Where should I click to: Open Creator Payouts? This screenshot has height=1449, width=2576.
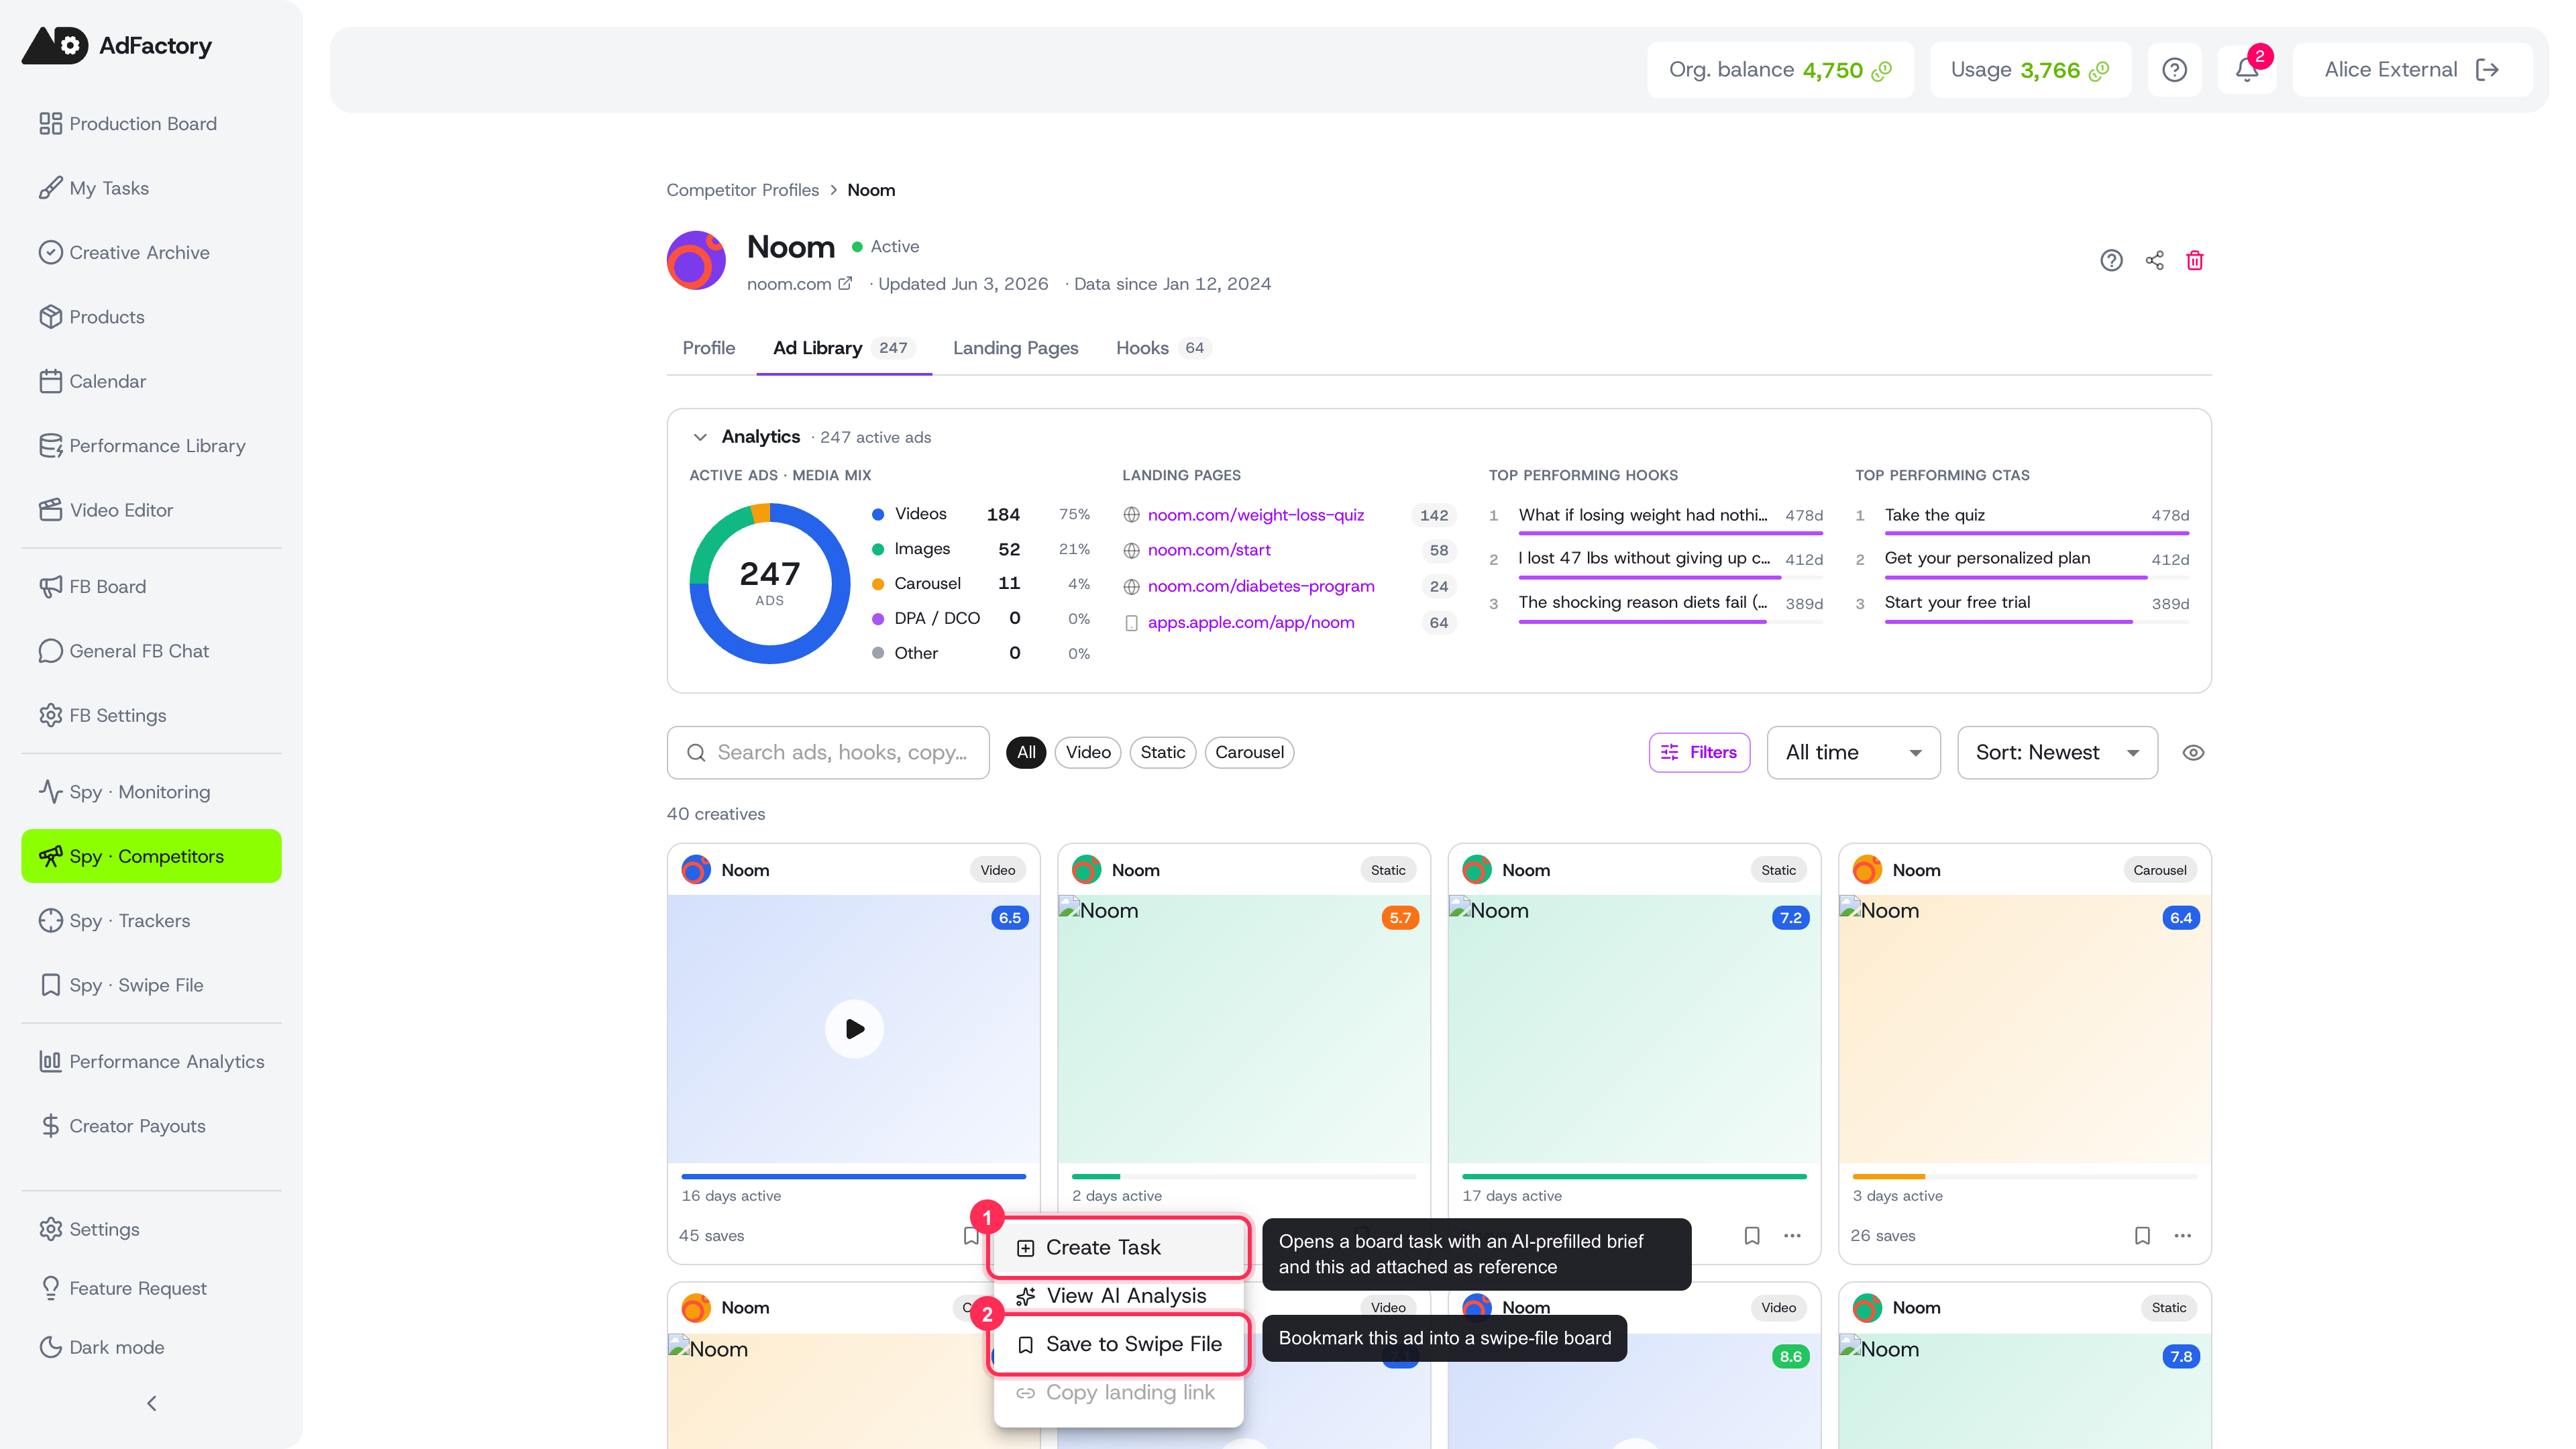151,1126
